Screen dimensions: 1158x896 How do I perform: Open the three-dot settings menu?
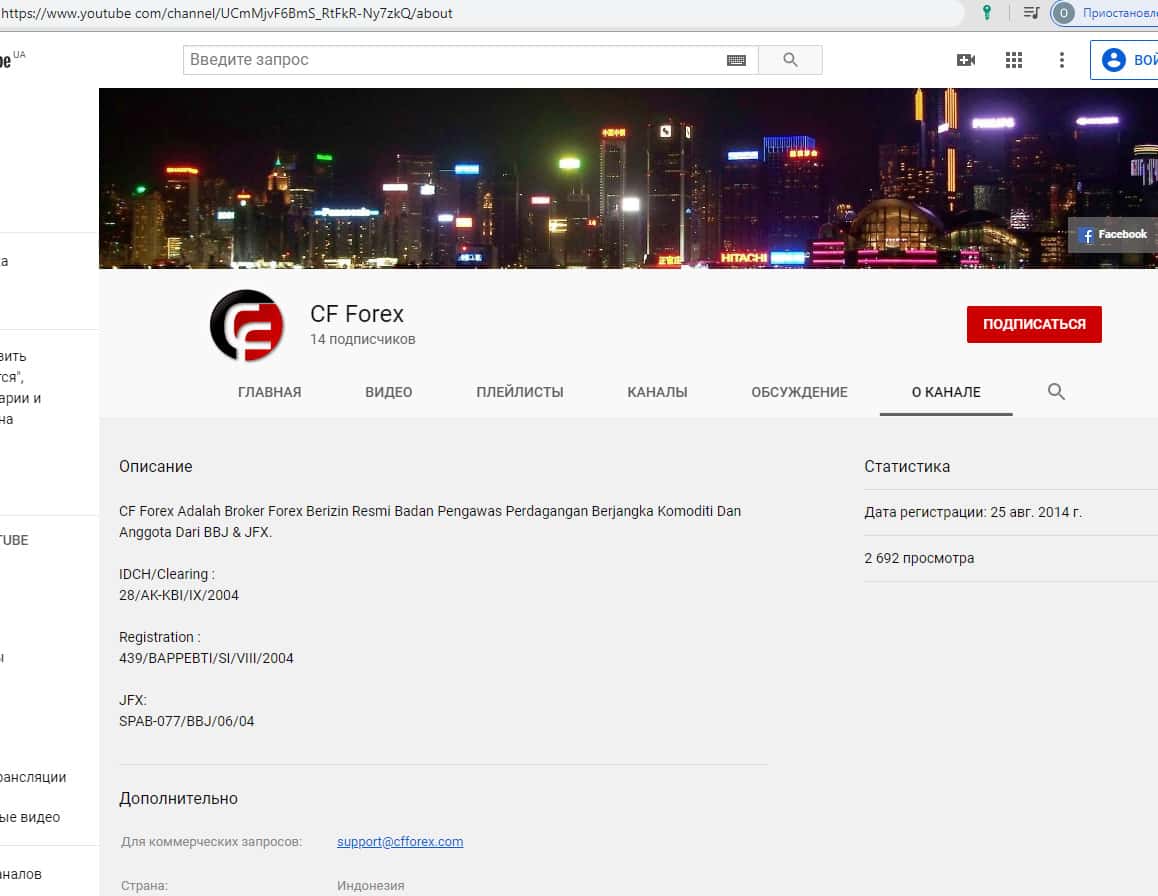[1062, 60]
